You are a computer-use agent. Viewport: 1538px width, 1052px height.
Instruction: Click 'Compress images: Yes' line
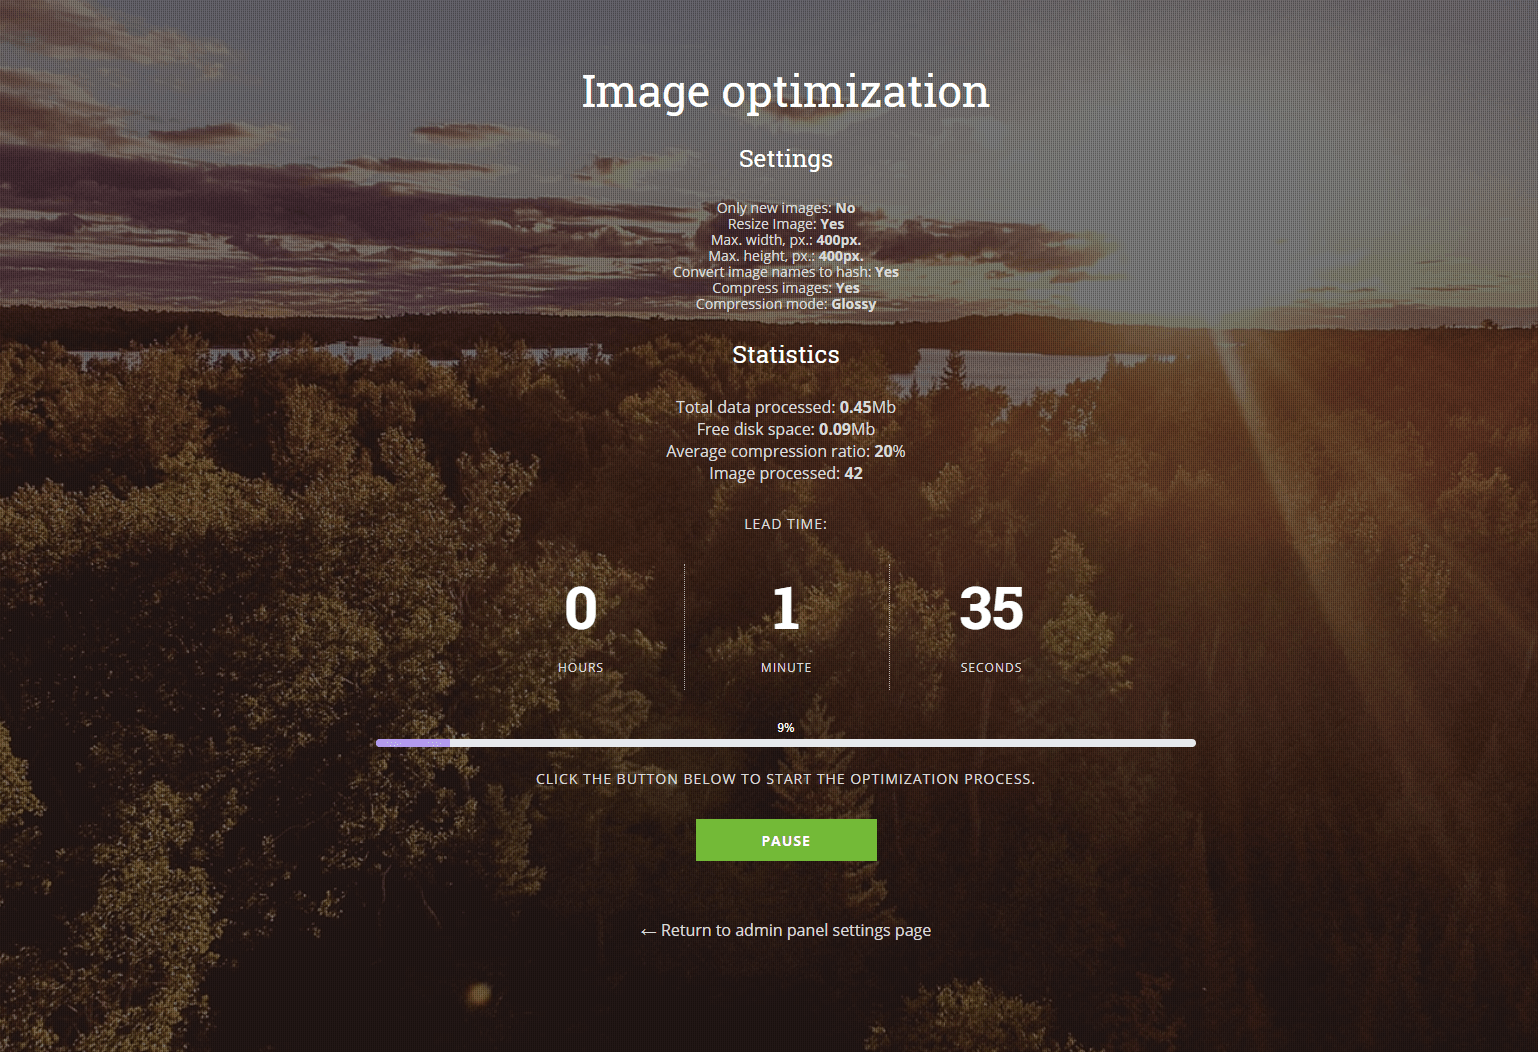(x=786, y=288)
